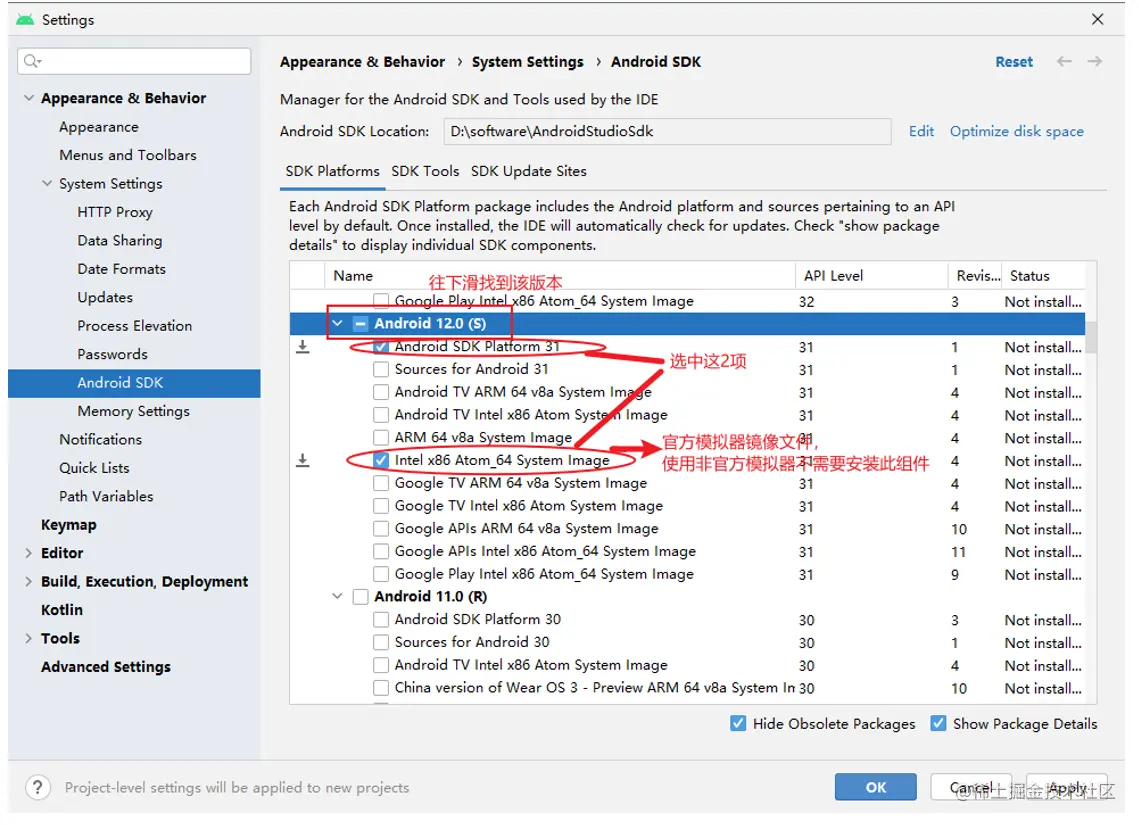Open HTTP Proxy settings
Screen dimensions: 1139x825
tap(115, 212)
